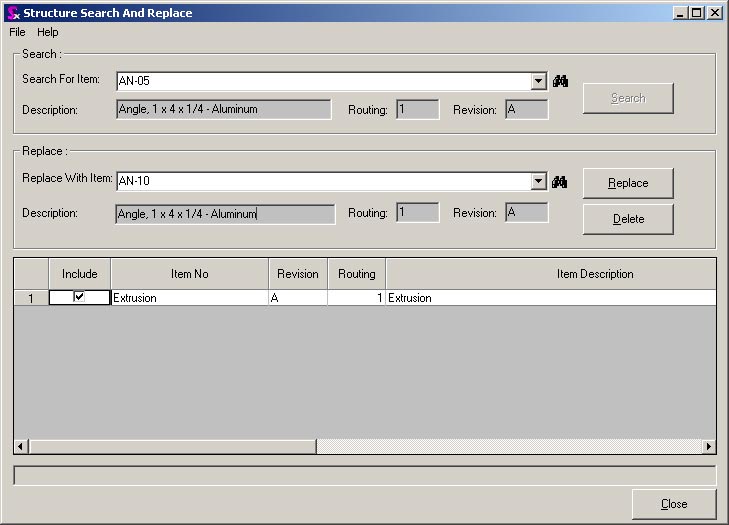
Task: Click the Replace With Item text field
Action: [322, 181]
